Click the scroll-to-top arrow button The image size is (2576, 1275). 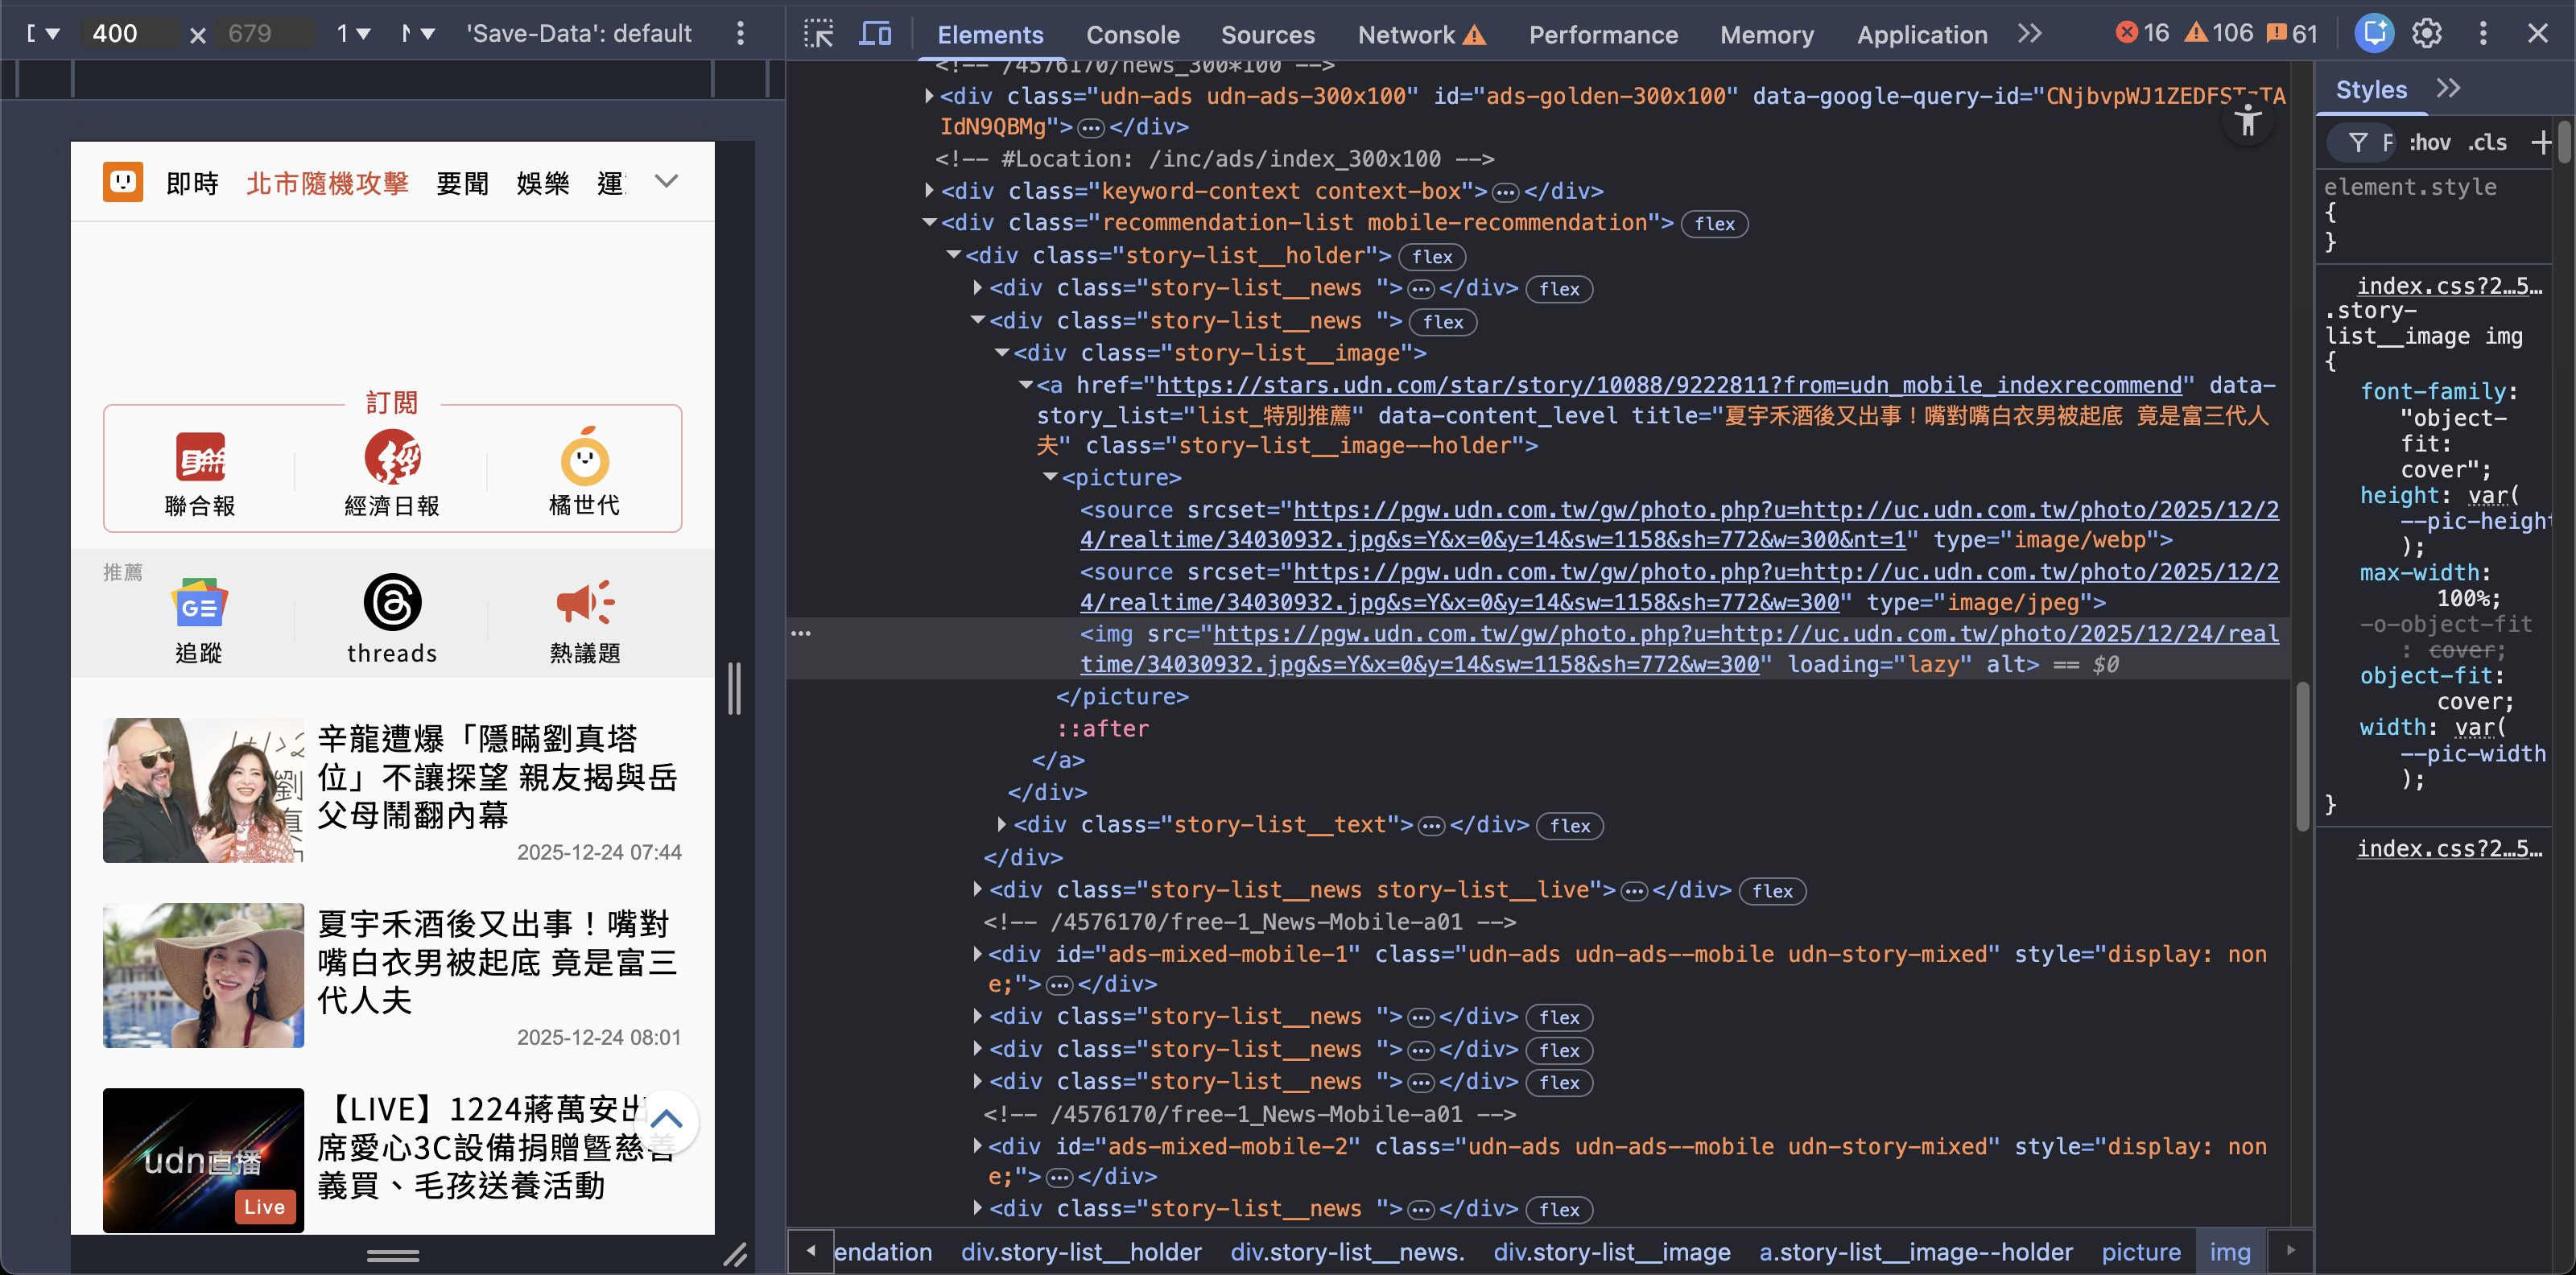pyautogui.click(x=666, y=1121)
